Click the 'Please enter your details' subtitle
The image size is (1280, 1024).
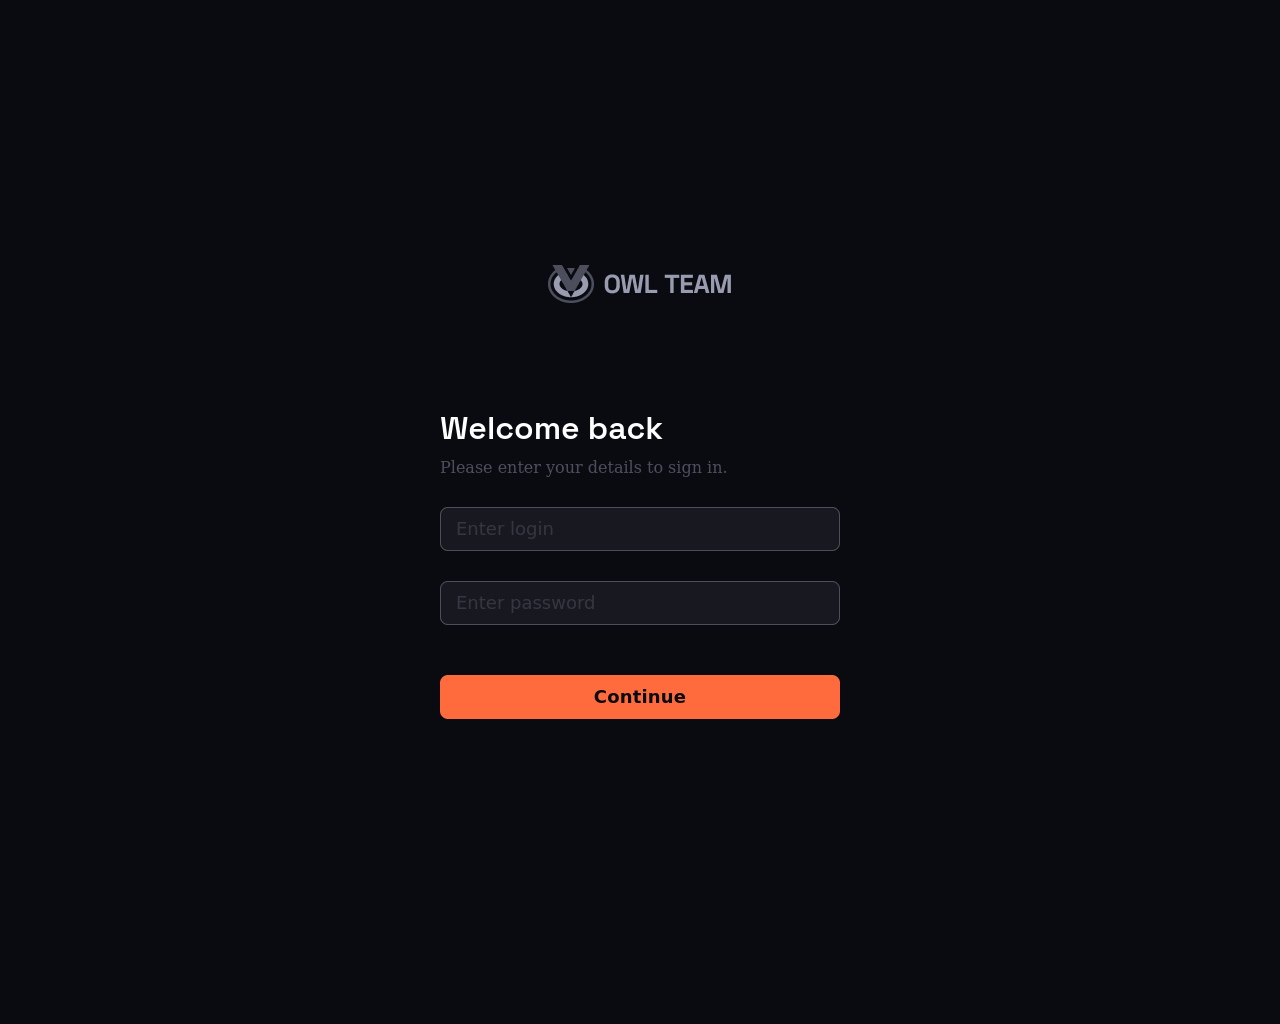583,467
